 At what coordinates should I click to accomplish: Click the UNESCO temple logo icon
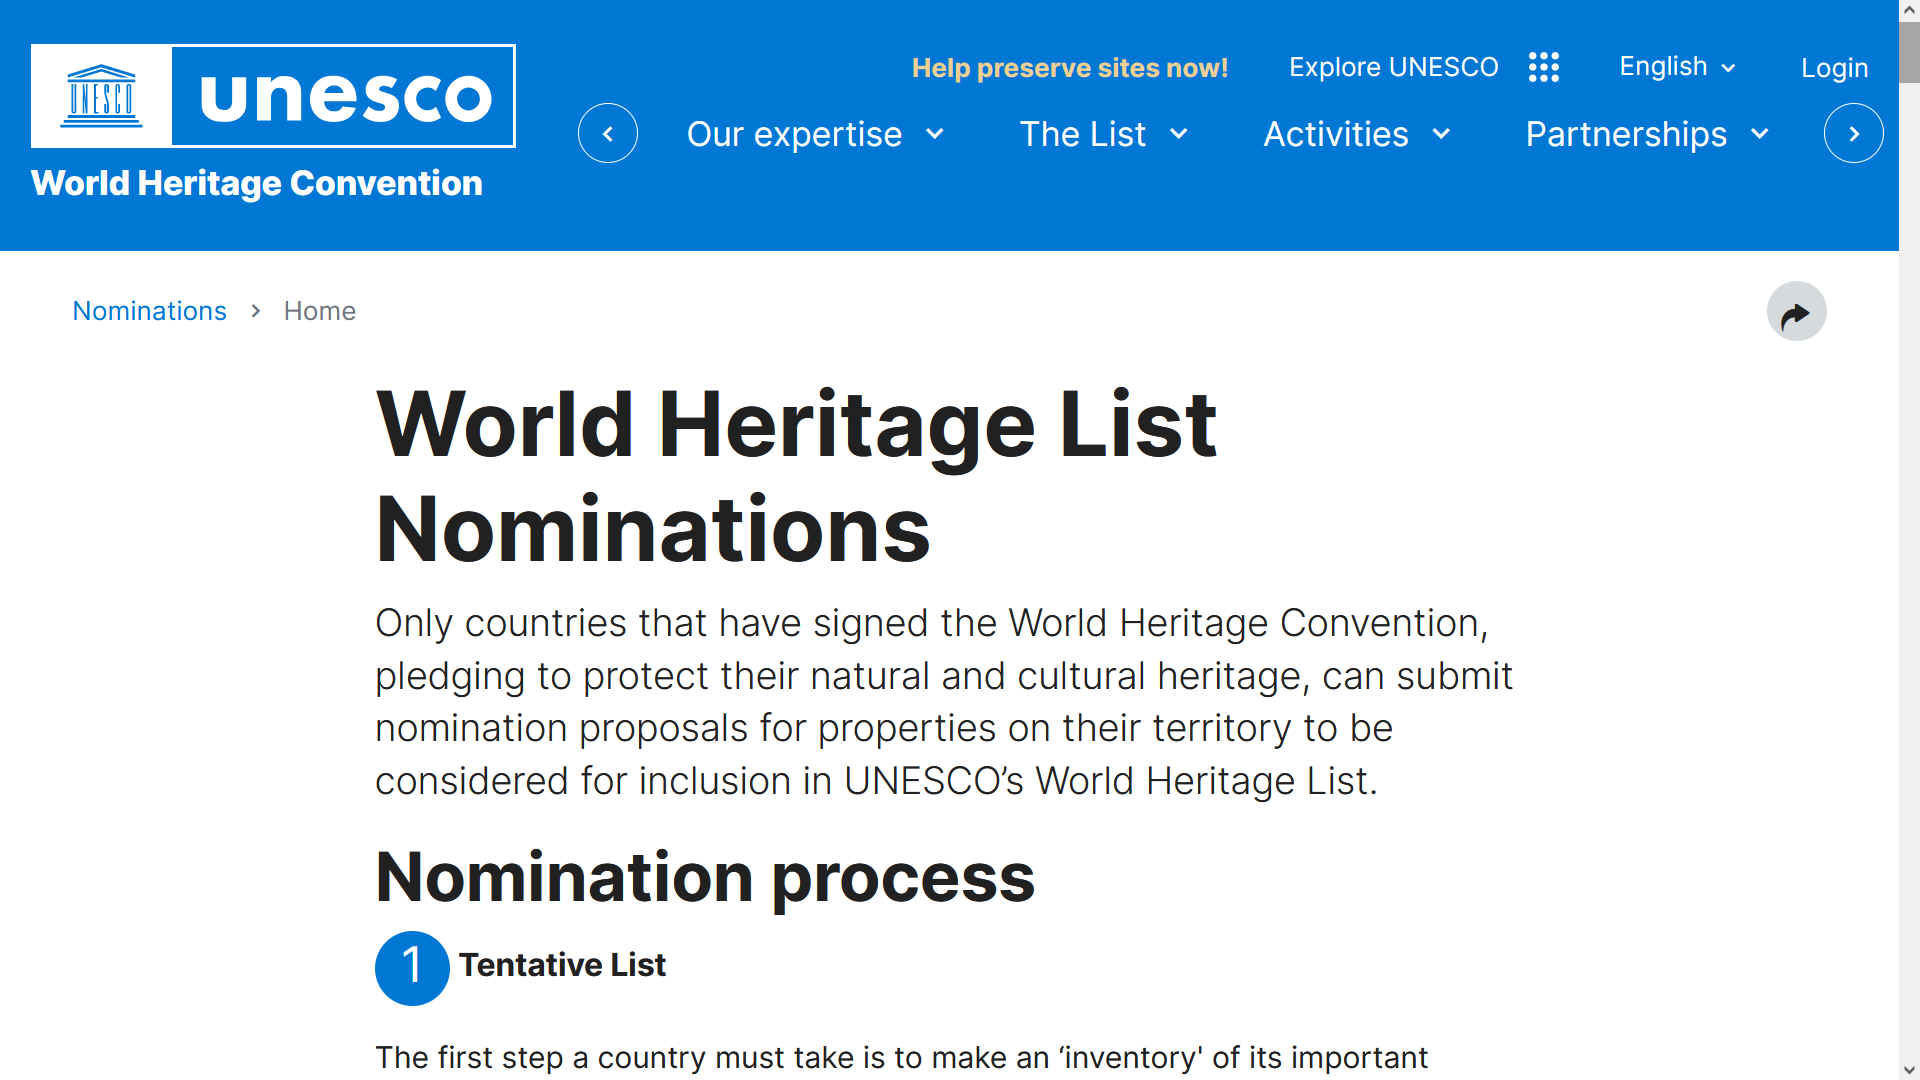[x=101, y=96]
